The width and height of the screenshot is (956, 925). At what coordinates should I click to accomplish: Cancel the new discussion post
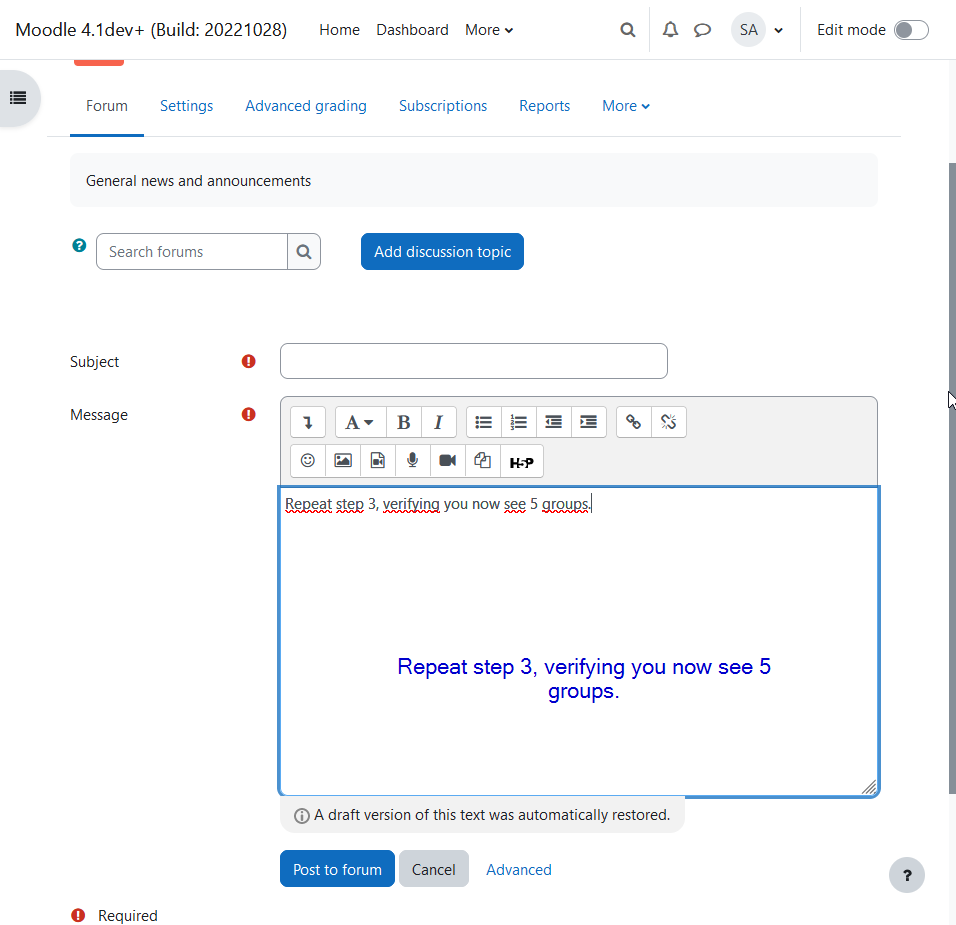point(433,869)
